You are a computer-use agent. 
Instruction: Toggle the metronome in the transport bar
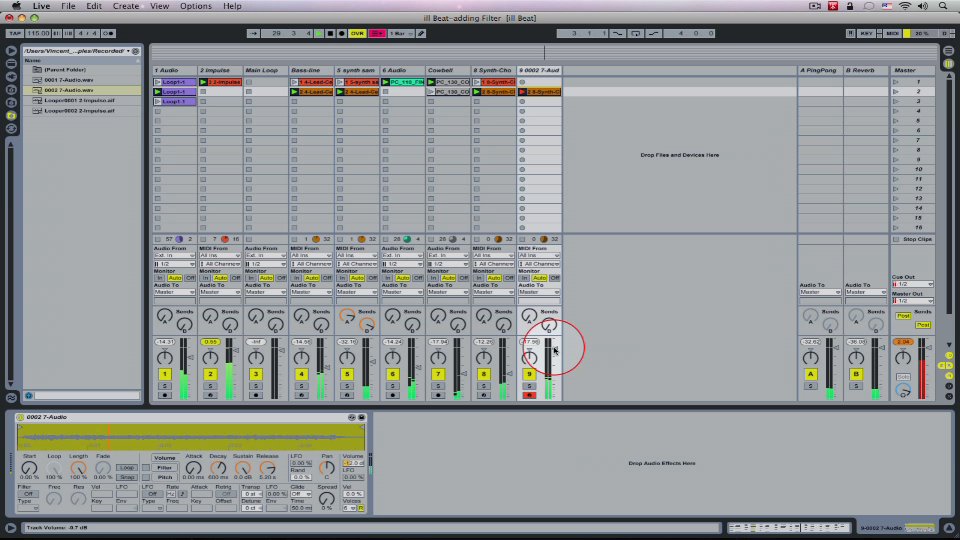pos(108,33)
